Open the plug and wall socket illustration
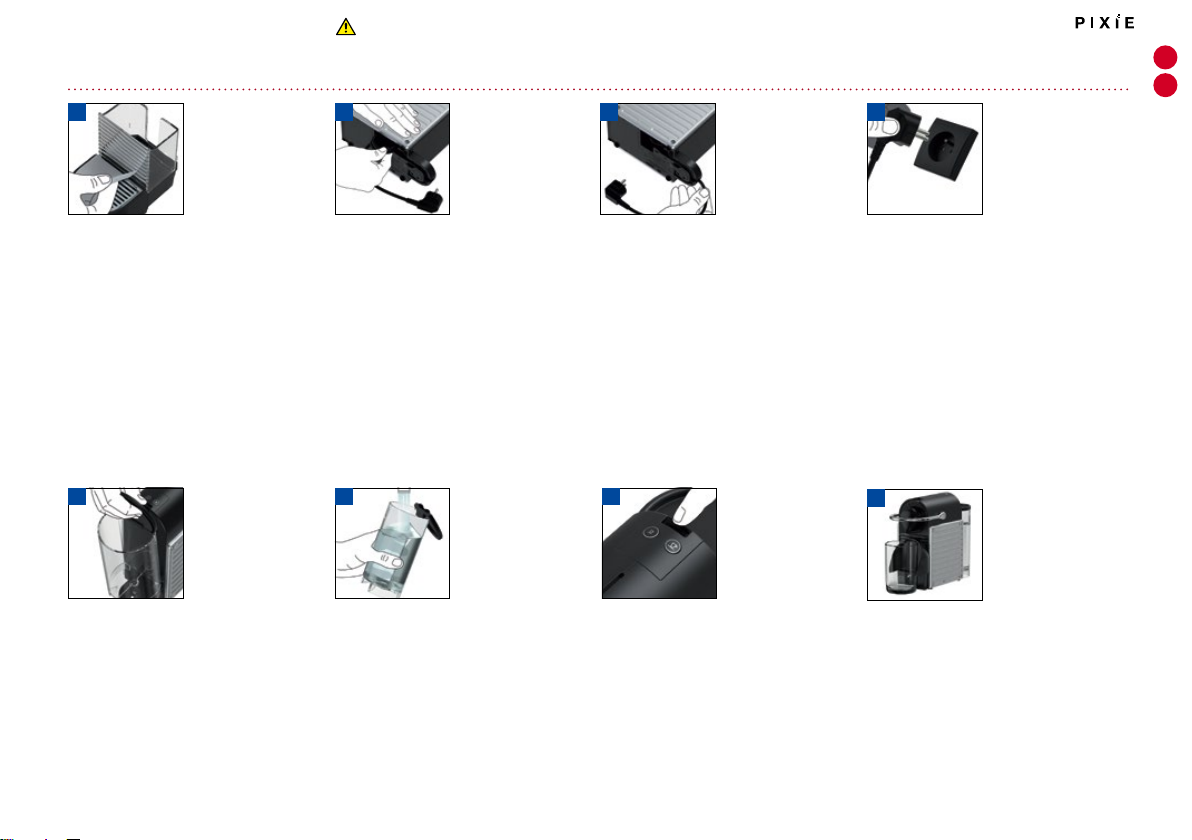 [x=924, y=159]
